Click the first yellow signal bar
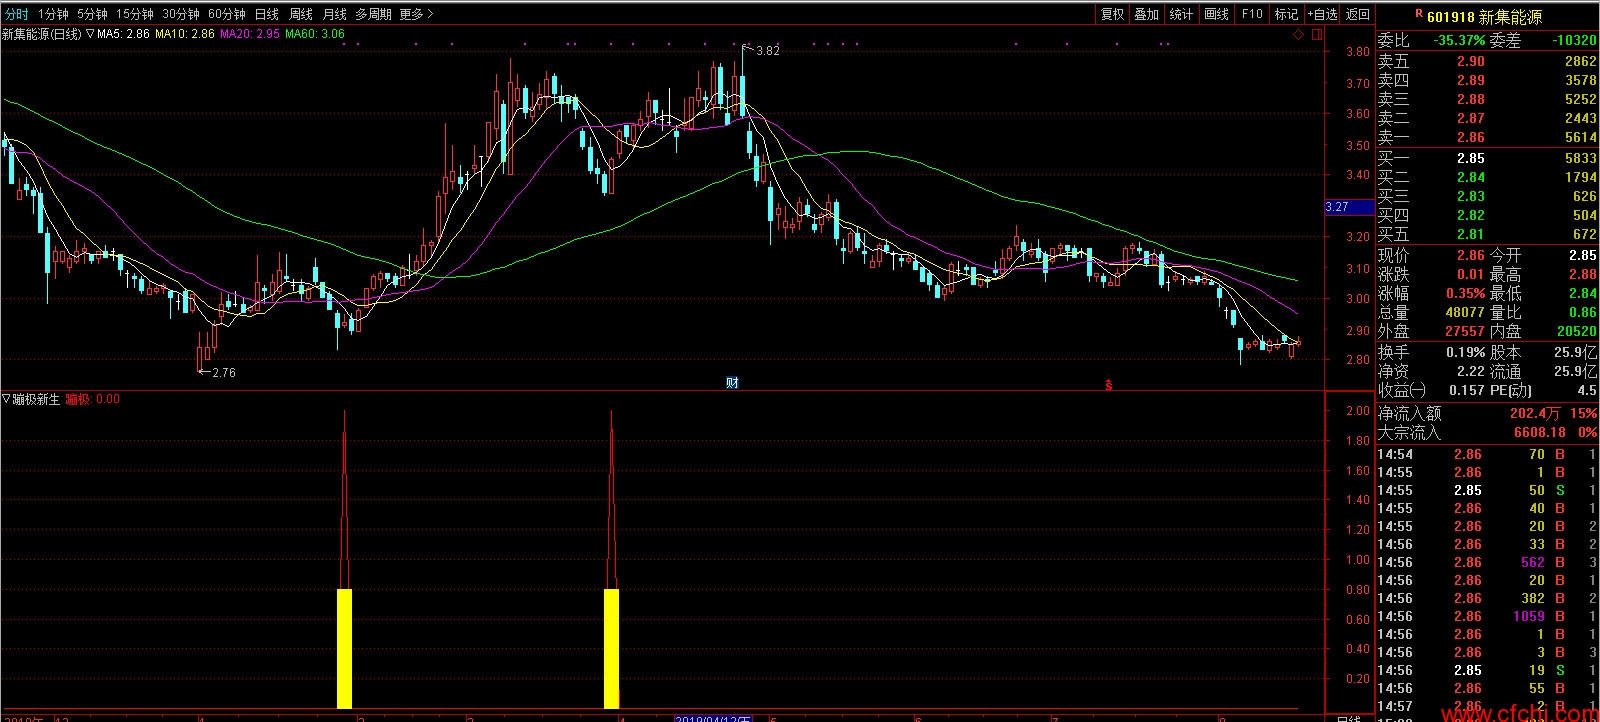This screenshot has height=722, width=1600. pyautogui.click(x=344, y=649)
